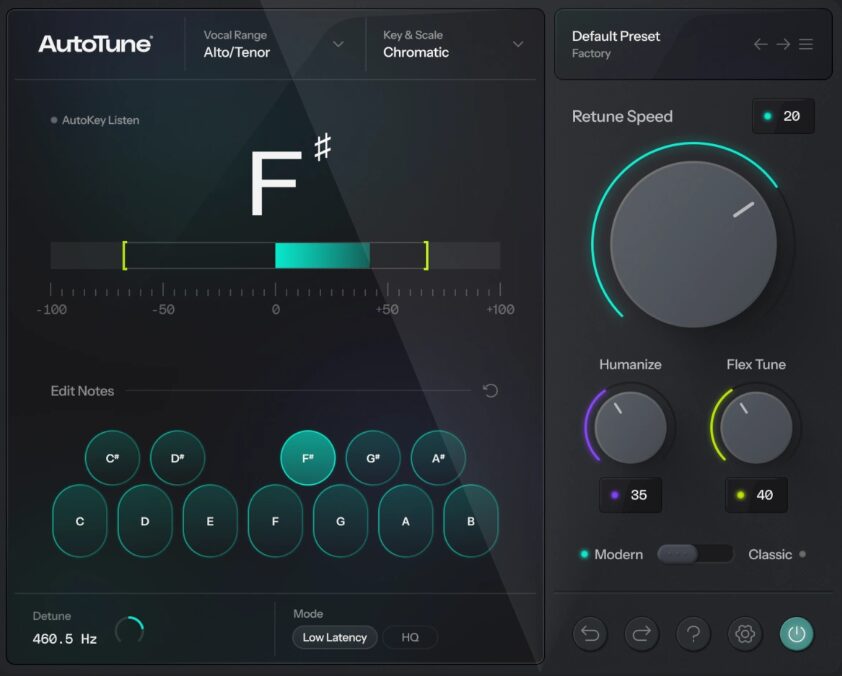
Task: Reset edited notes with the circular arrow icon
Action: coord(490,390)
